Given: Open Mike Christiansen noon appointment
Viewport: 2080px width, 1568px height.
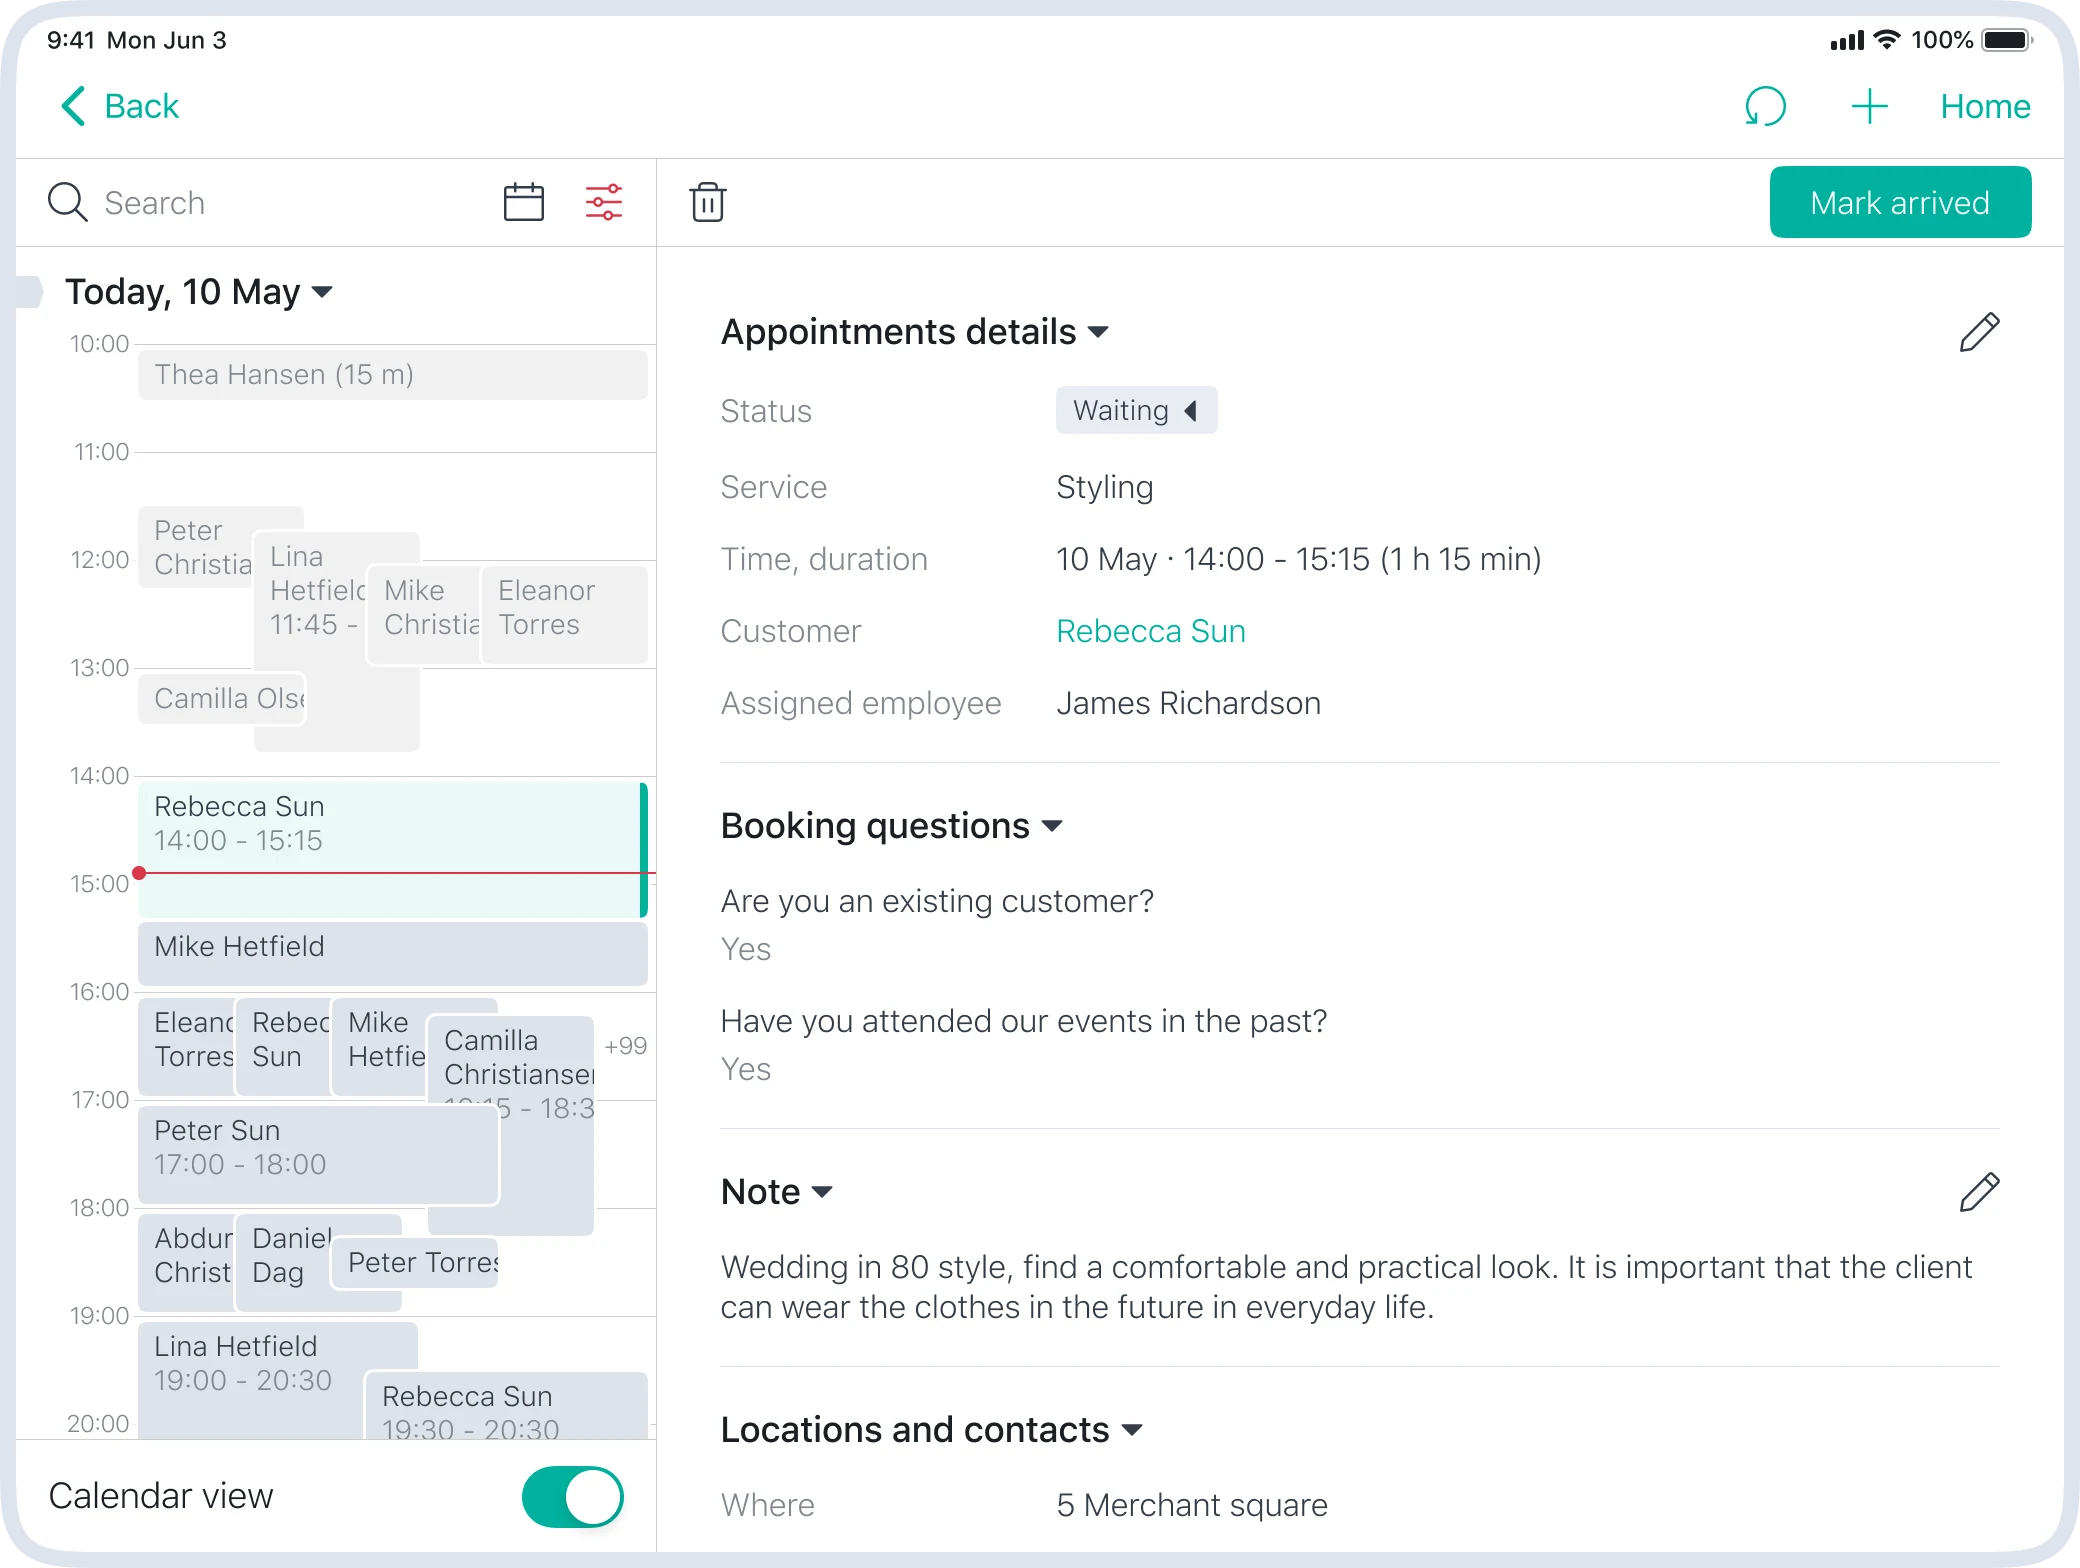Looking at the screenshot, I should coord(425,614).
